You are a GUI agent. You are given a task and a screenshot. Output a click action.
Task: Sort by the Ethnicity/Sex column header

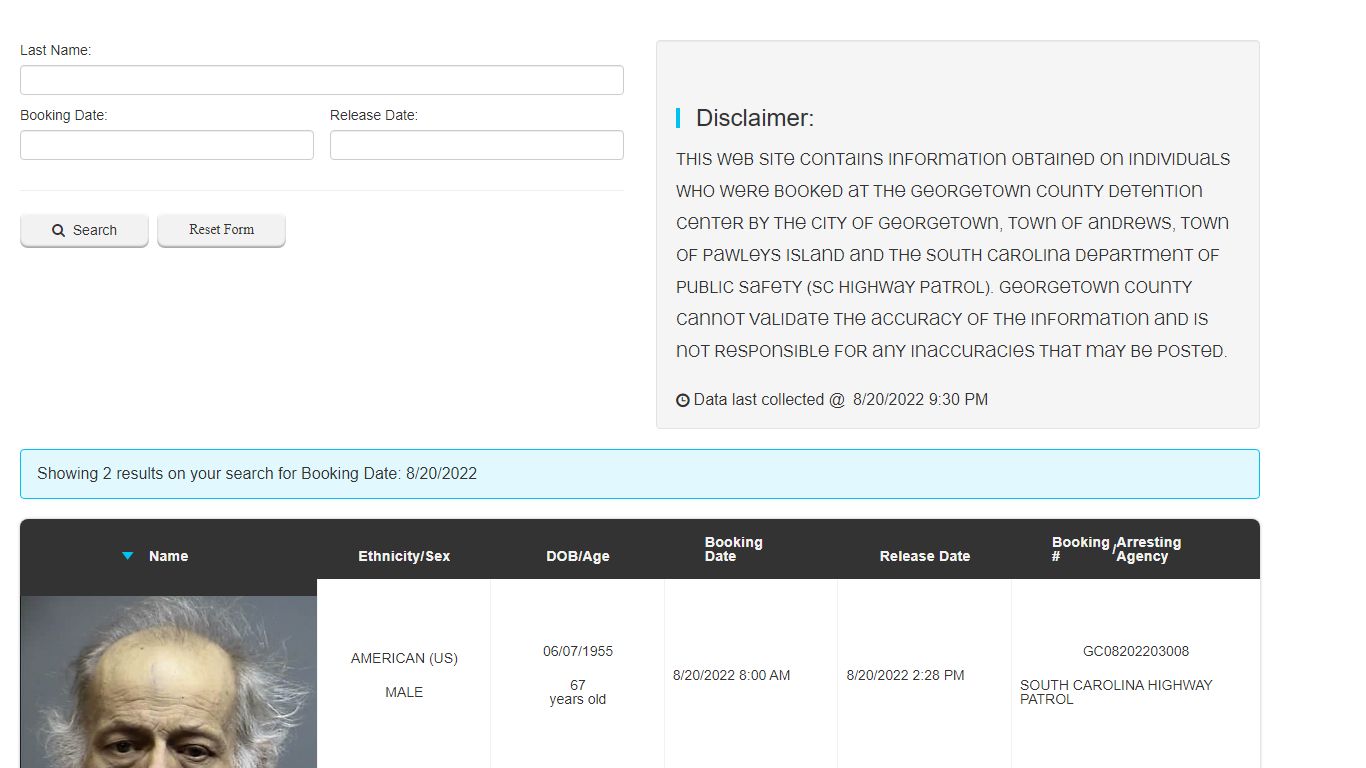pos(404,556)
